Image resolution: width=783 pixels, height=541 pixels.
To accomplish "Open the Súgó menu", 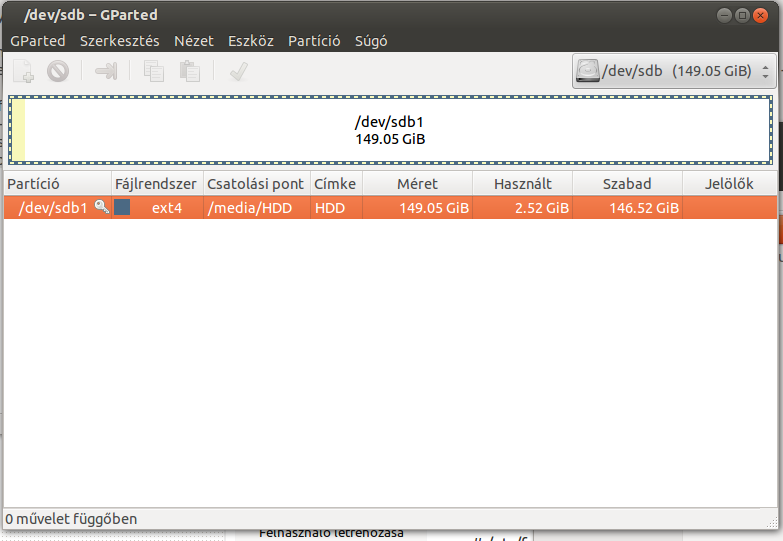I will click(371, 41).
